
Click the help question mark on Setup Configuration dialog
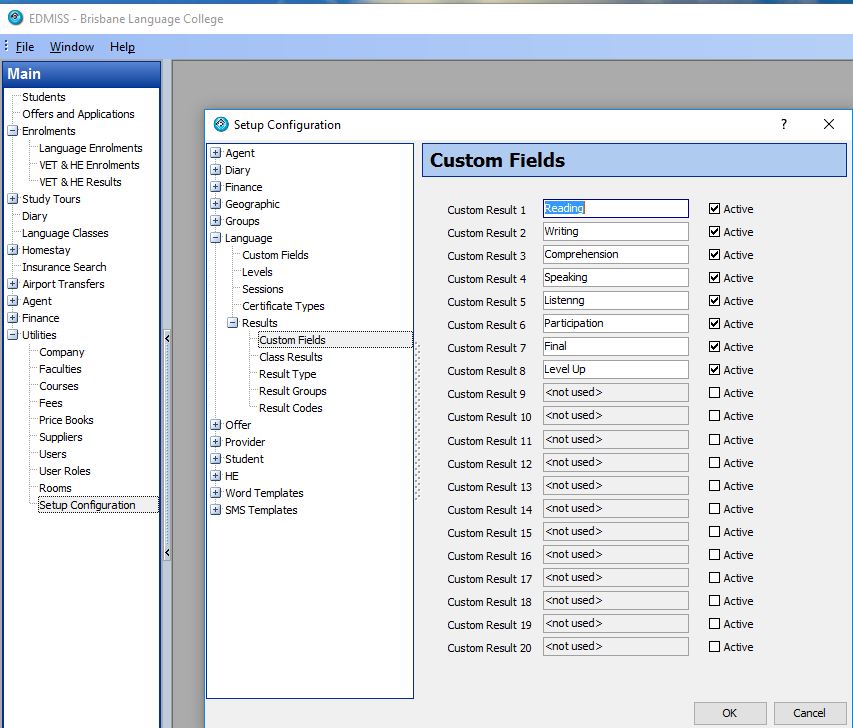(783, 124)
